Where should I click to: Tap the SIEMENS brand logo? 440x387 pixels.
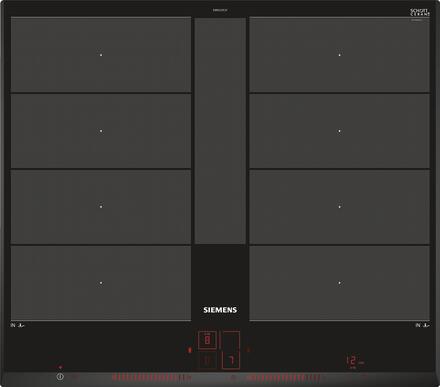click(x=220, y=310)
